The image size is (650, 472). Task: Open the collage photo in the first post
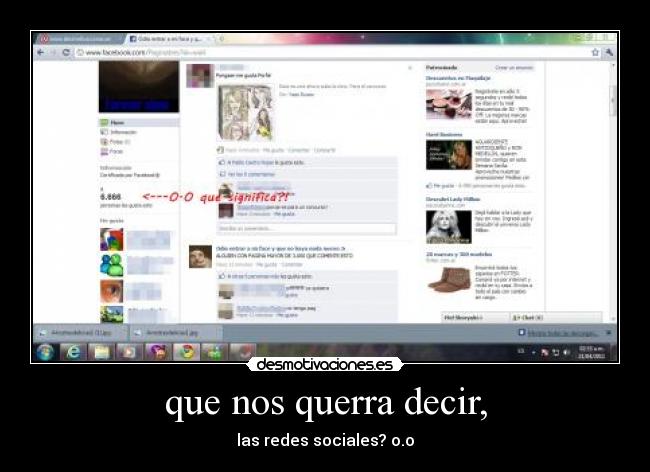click(246, 113)
